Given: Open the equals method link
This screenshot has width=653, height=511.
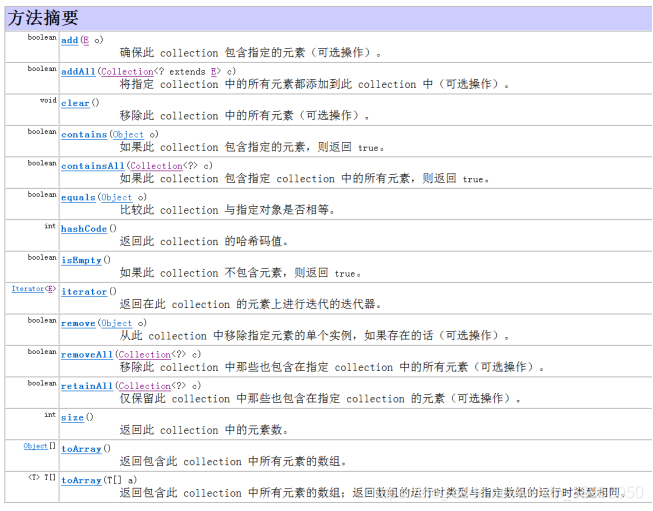Looking at the screenshot, I should coord(78,197).
